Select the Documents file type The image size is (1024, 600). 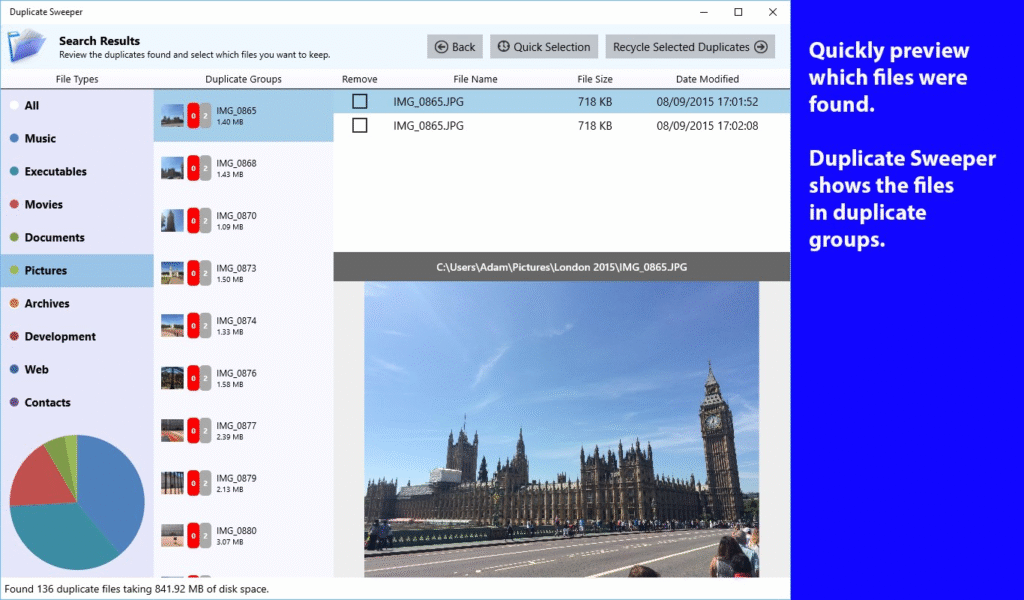tap(54, 238)
